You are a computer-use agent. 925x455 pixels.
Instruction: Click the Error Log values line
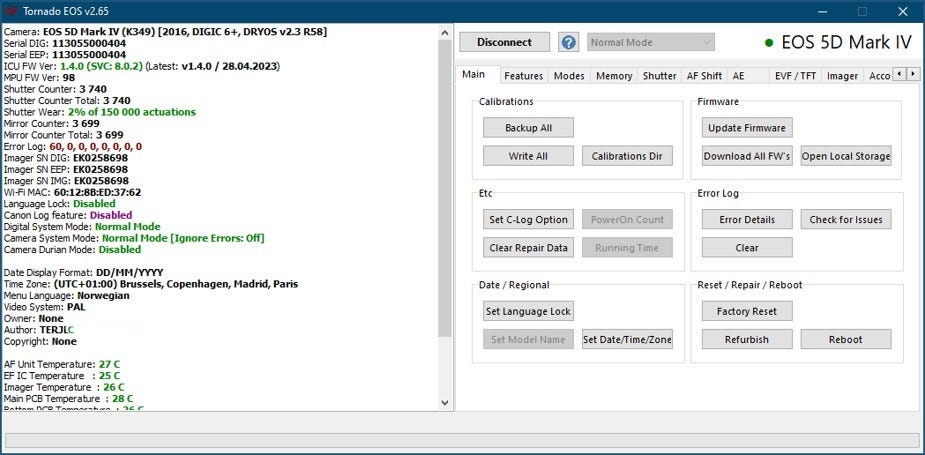[x=73, y=146]
